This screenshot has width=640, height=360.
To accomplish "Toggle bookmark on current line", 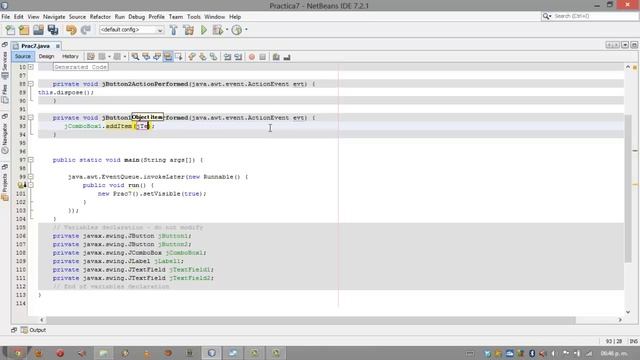I will pos(213,57).
